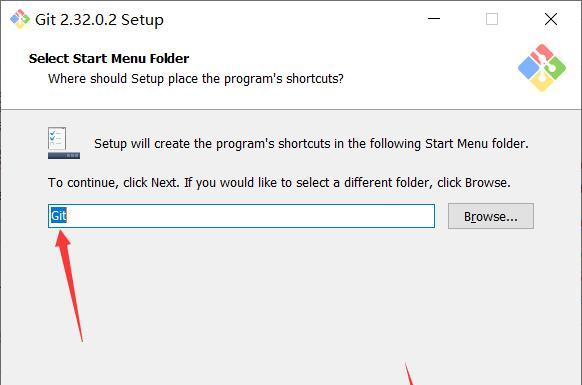Screen dimensions: 582x385
Task: Click the red arrow tip near the bottom edge
Action: [409, 374]
